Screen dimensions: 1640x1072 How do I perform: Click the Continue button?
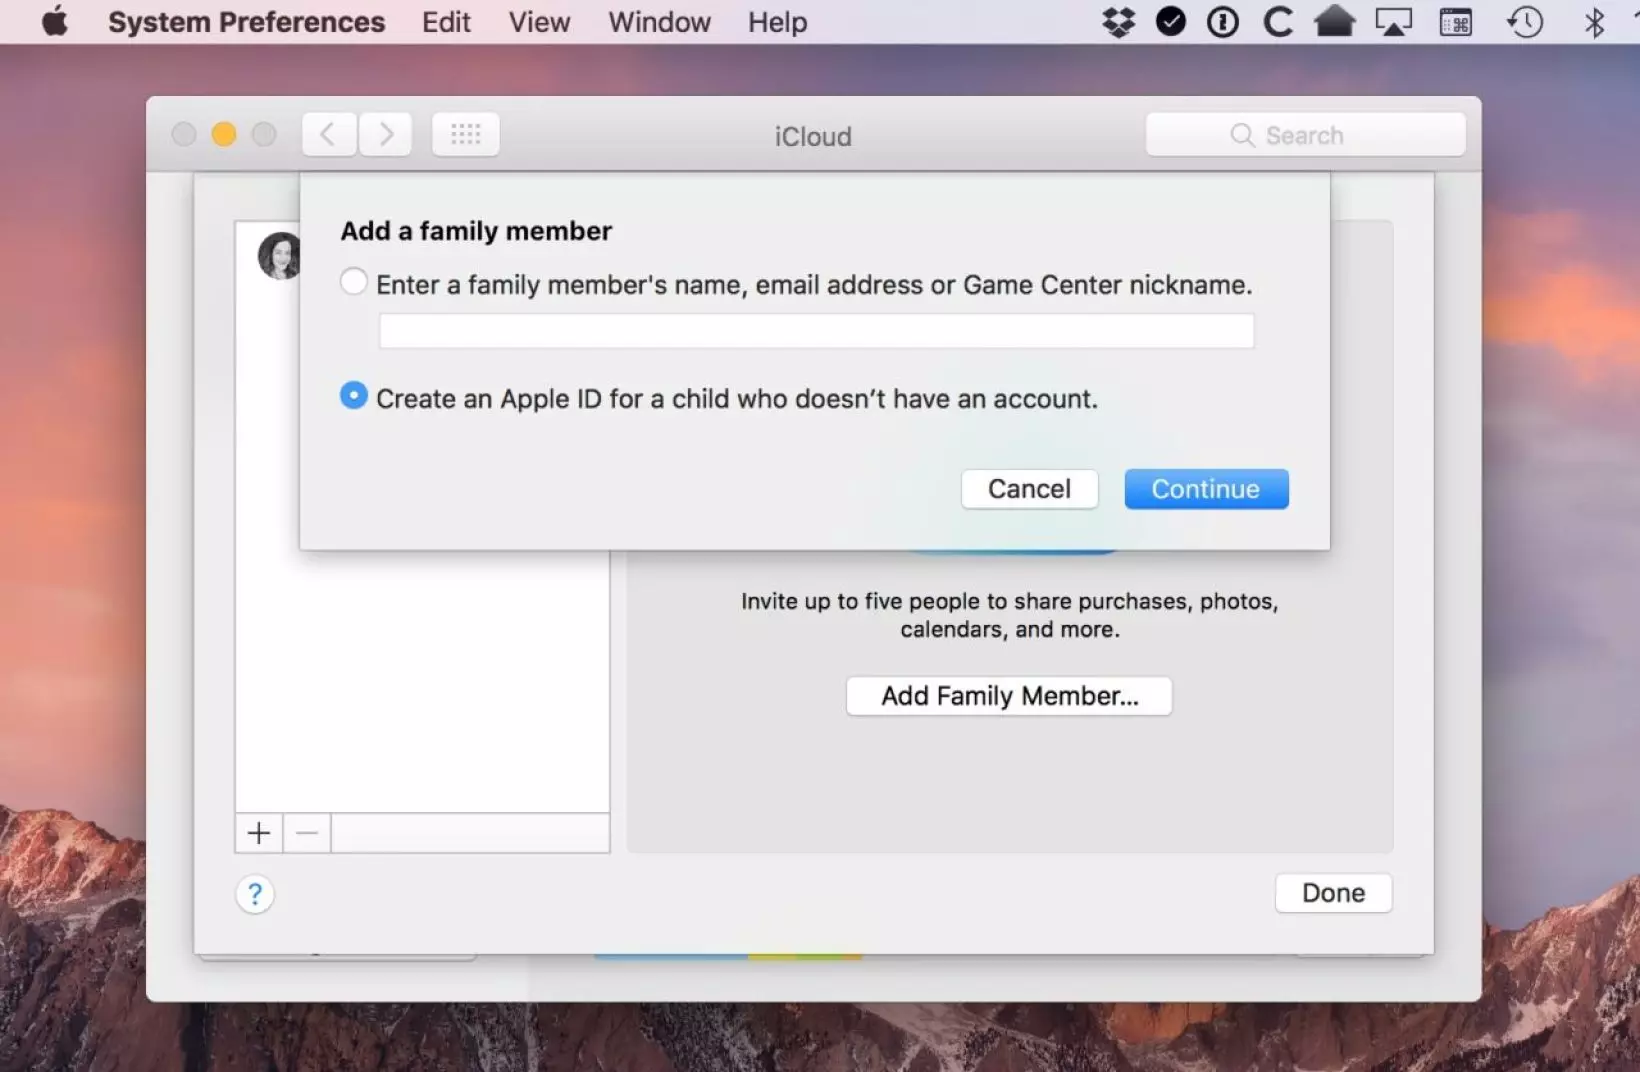(1206, 489)
